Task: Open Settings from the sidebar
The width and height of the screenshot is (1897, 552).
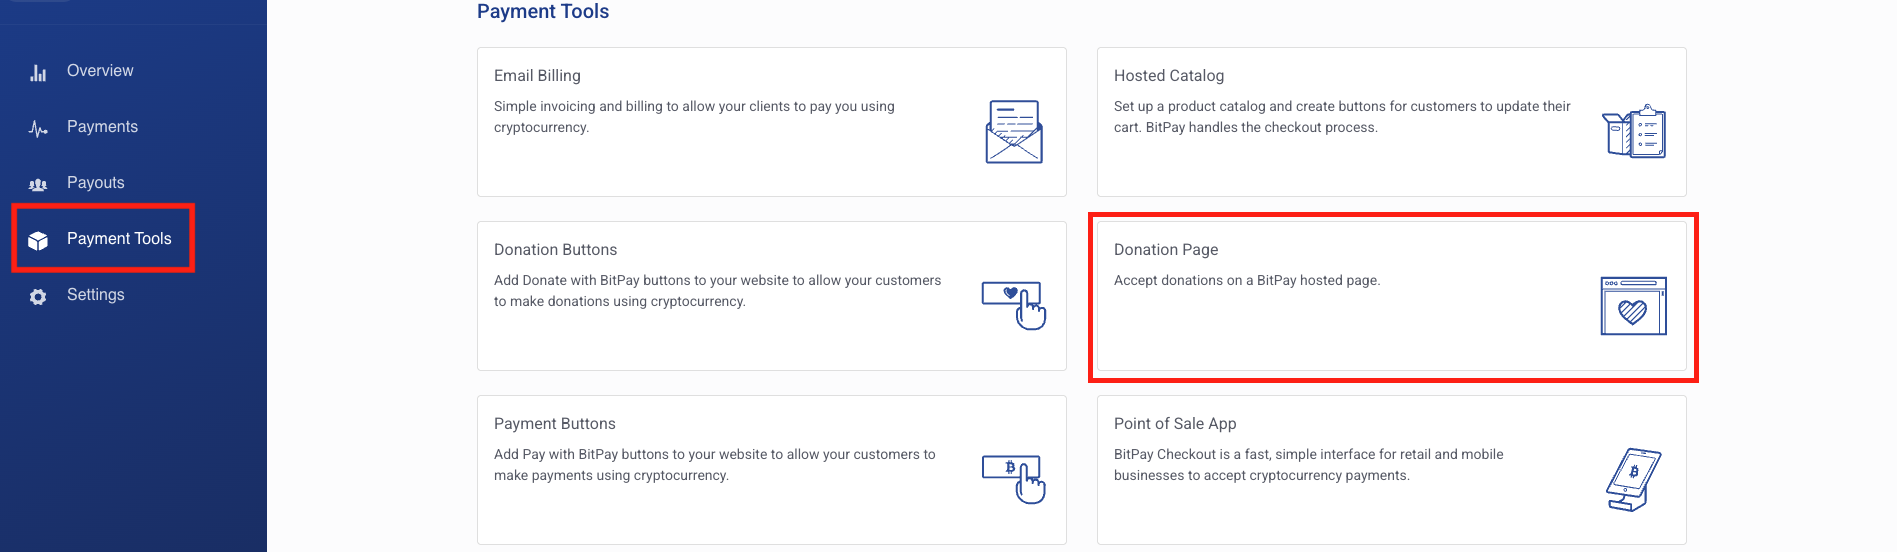Action: [x=96, y=295]
